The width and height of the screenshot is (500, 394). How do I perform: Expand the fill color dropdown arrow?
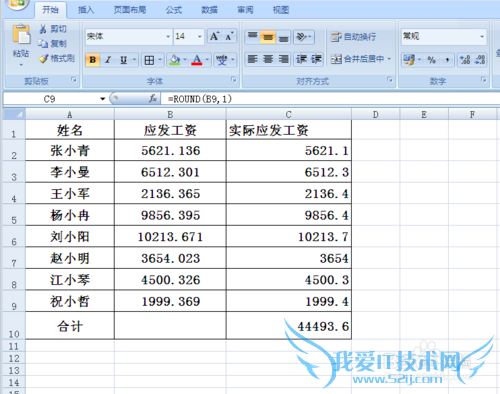click(x=185, y=60)
